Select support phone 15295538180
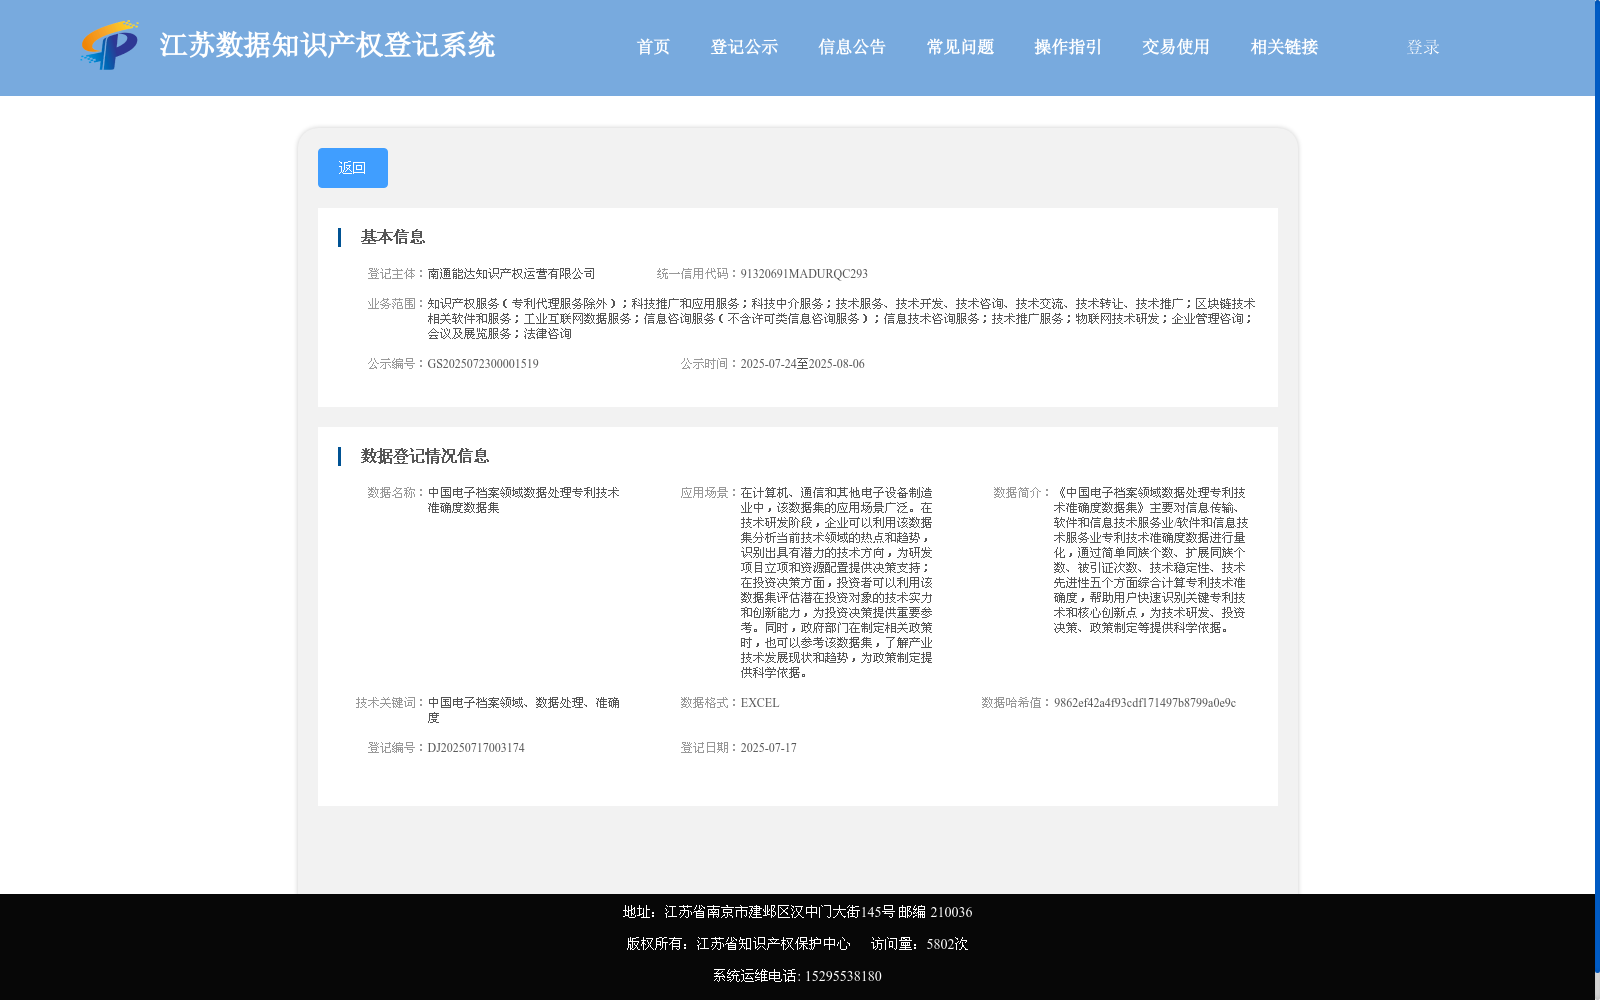Image resolution: width=1600 pixels, height=1000 pixels. pos(843,976)
